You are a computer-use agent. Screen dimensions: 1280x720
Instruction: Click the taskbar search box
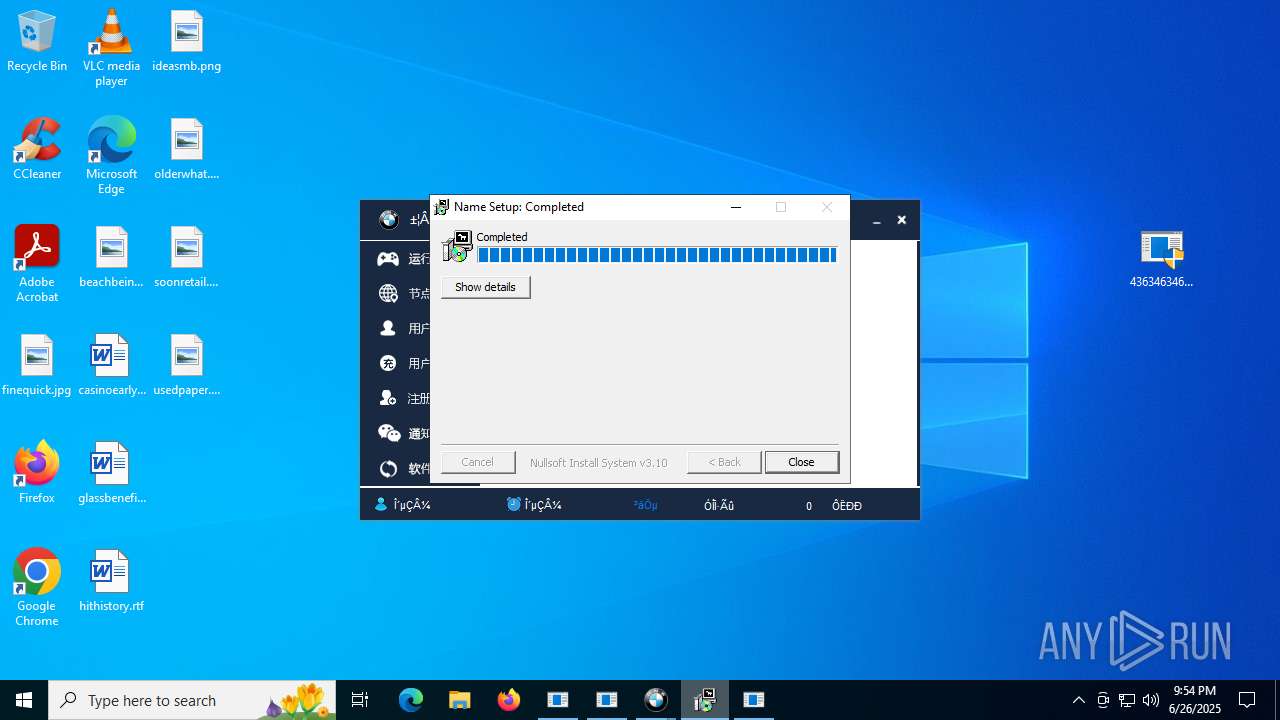(x=192, y=700)
